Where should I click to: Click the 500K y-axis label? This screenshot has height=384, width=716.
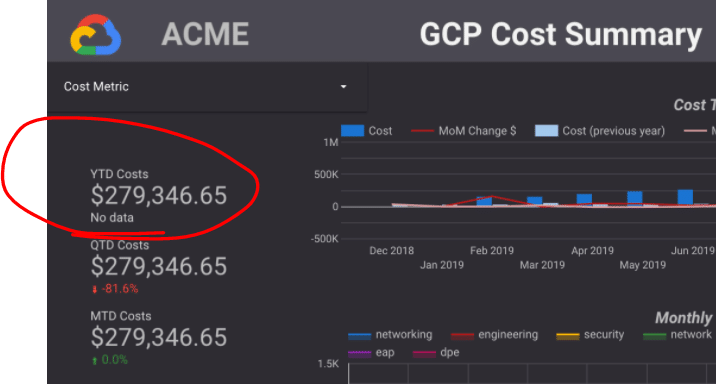[x=326, y=174]
